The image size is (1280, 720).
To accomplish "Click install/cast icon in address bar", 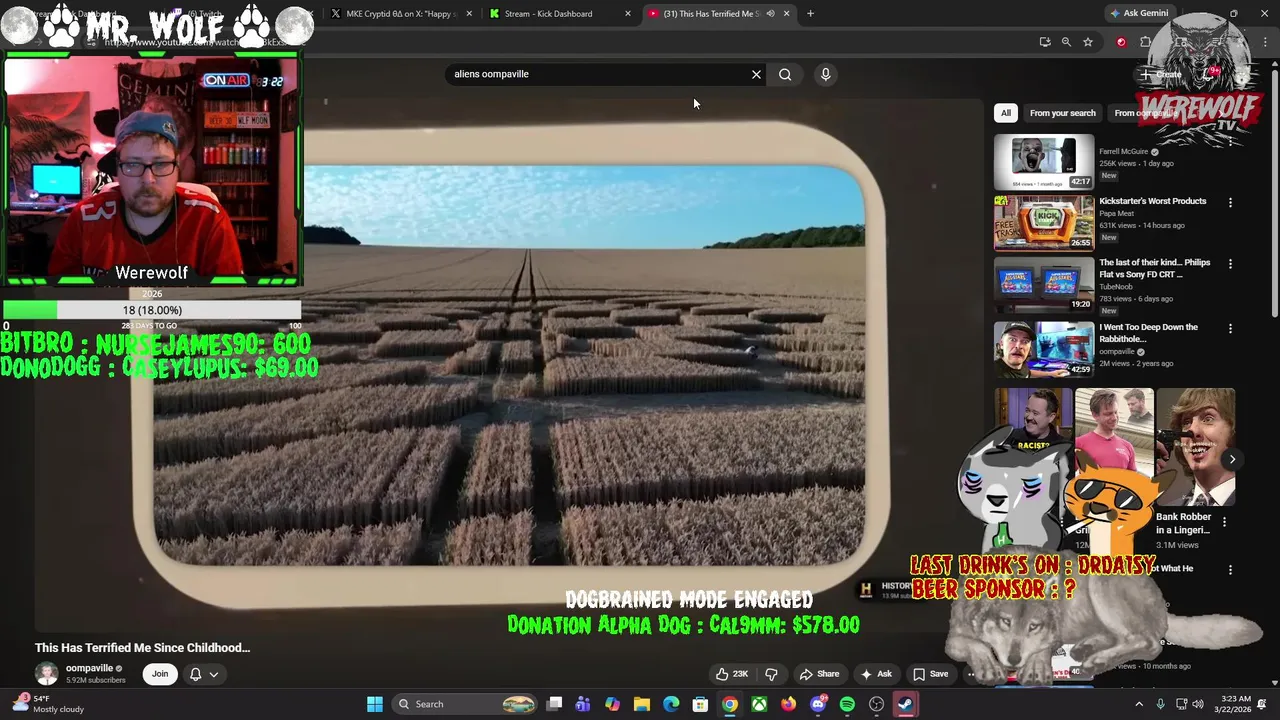I will click(x=1044, y=42).
